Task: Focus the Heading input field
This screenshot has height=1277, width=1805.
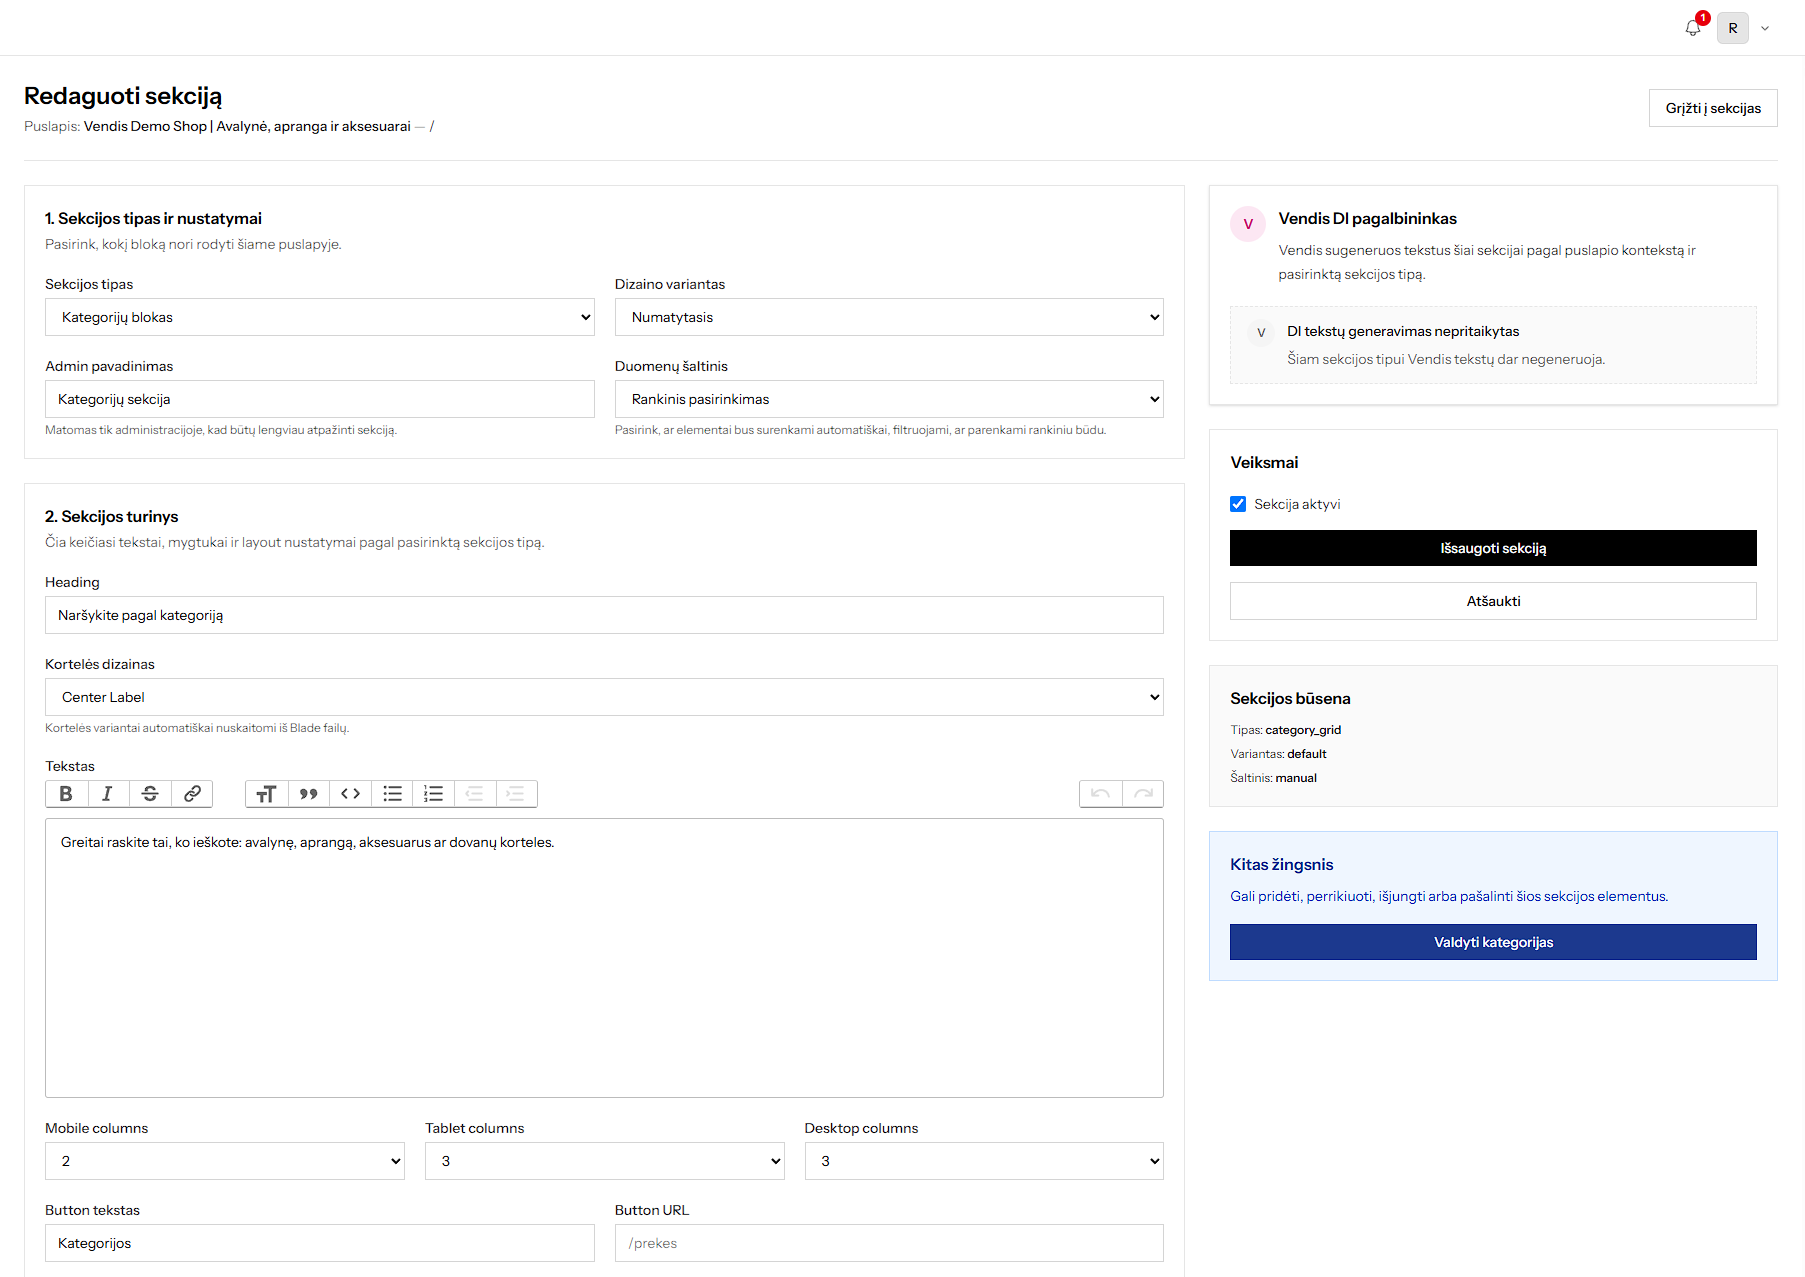Action: tap(604, 615)
